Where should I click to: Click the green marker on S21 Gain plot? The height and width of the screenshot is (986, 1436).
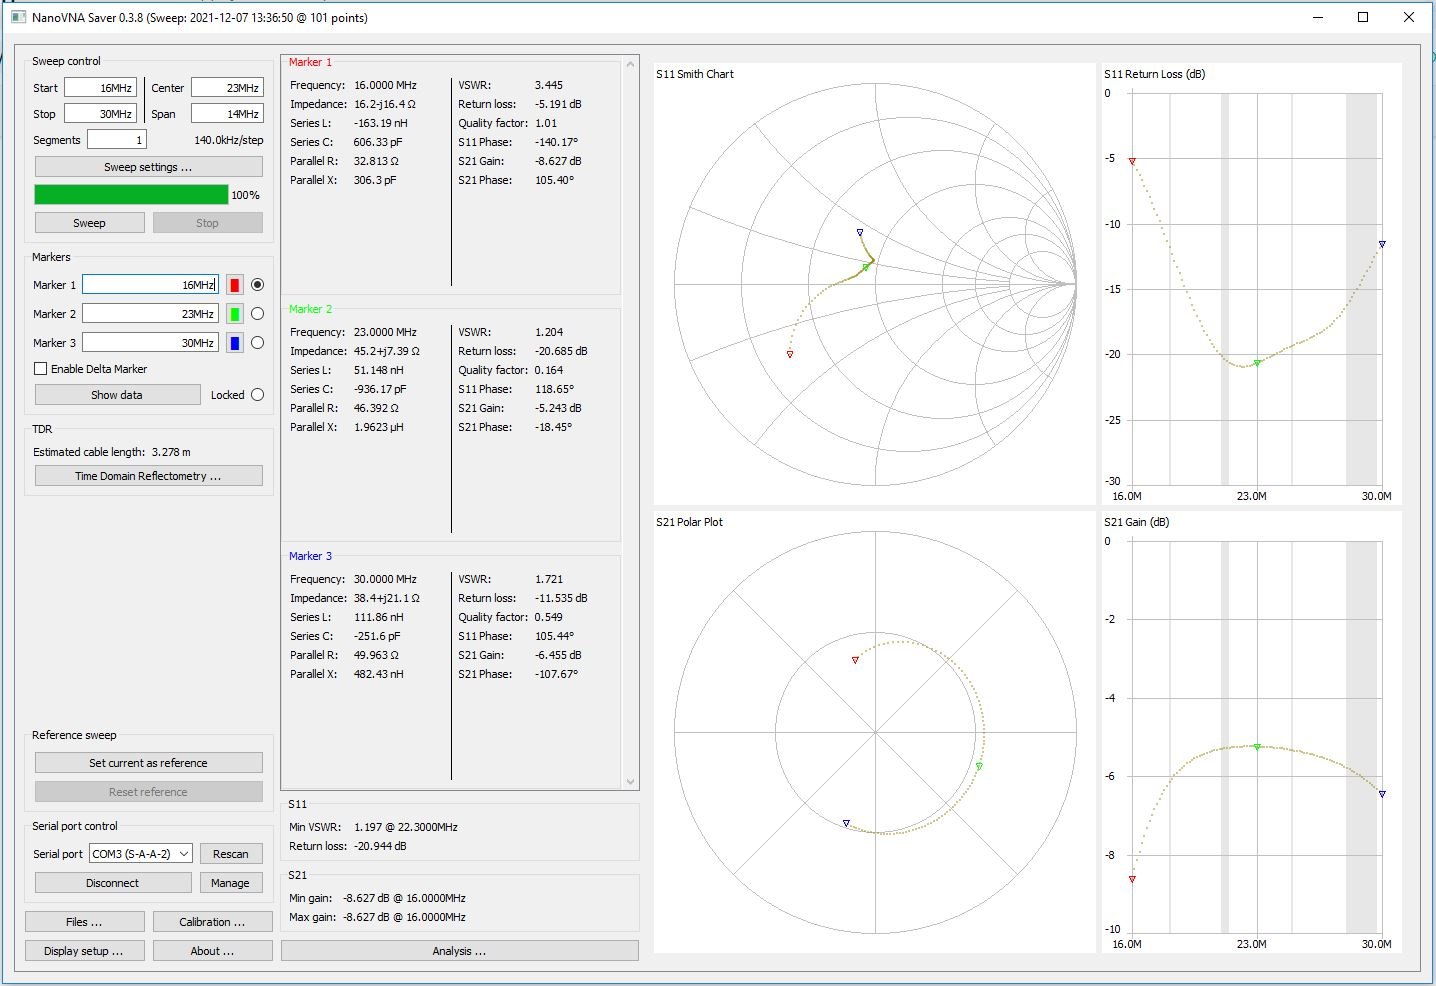(1257, 747)
